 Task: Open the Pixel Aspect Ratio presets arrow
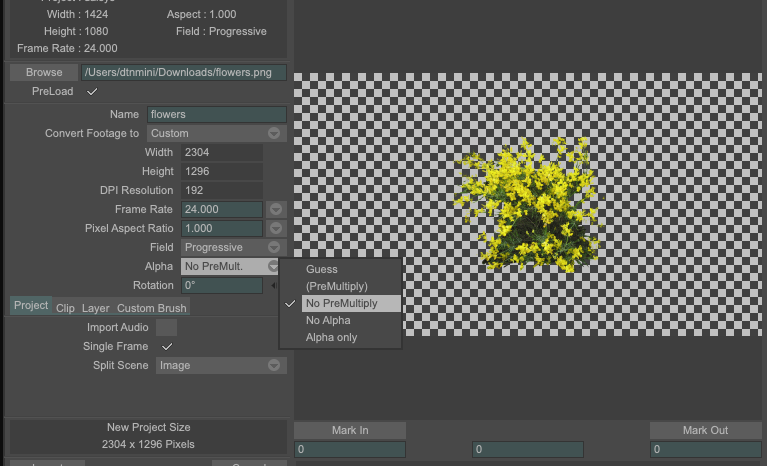(276, 228)
